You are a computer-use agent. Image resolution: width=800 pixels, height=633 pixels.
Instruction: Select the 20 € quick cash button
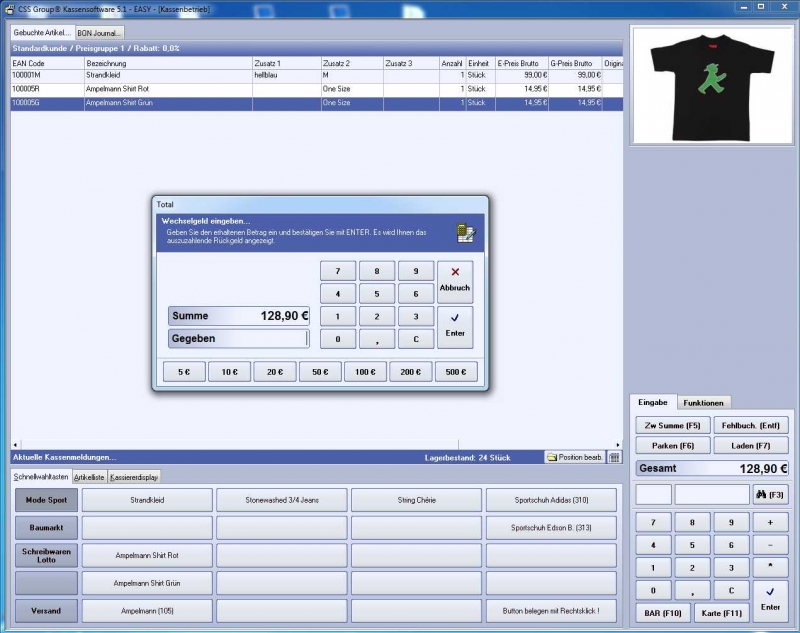coord(275,372)
